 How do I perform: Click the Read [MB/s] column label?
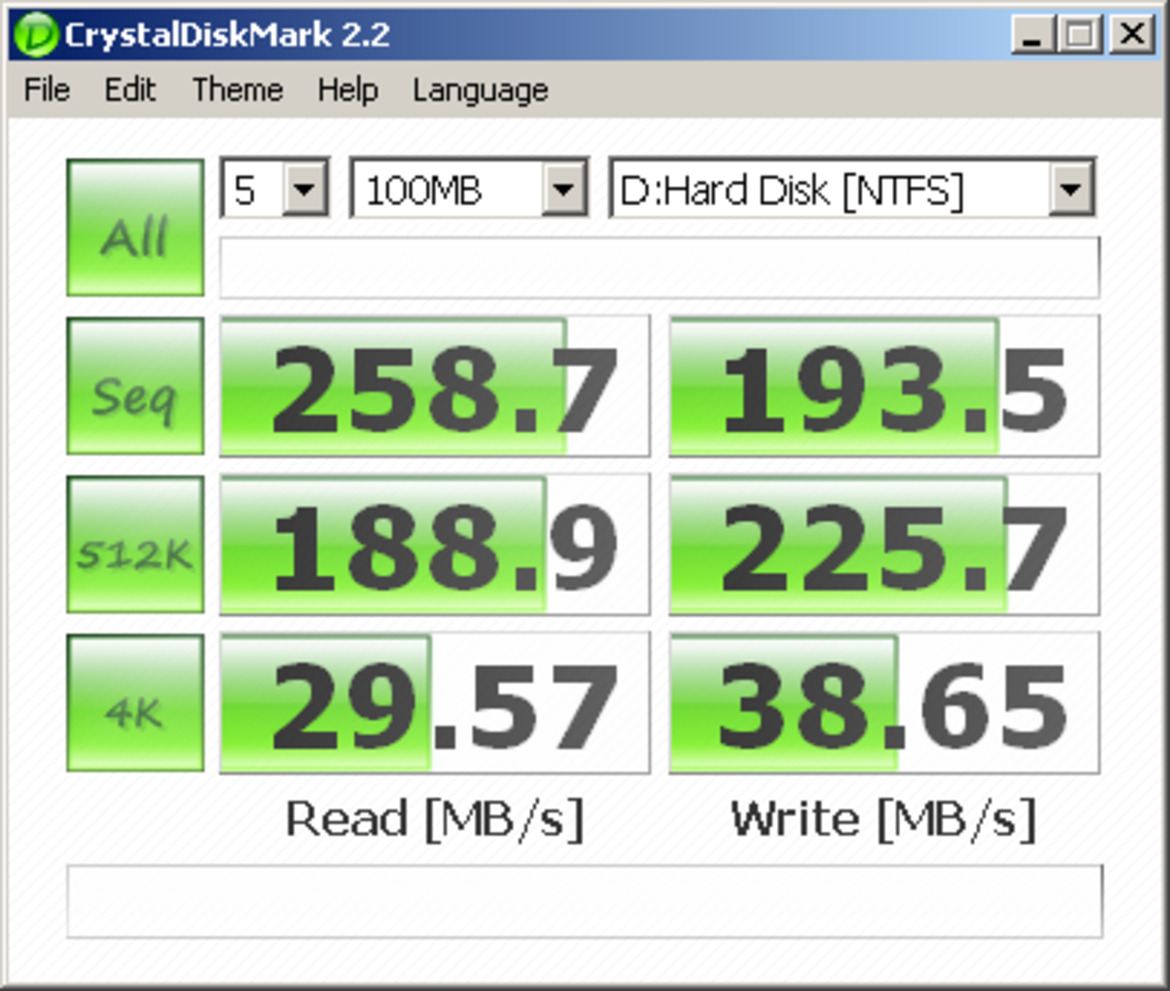pos(435,819)
